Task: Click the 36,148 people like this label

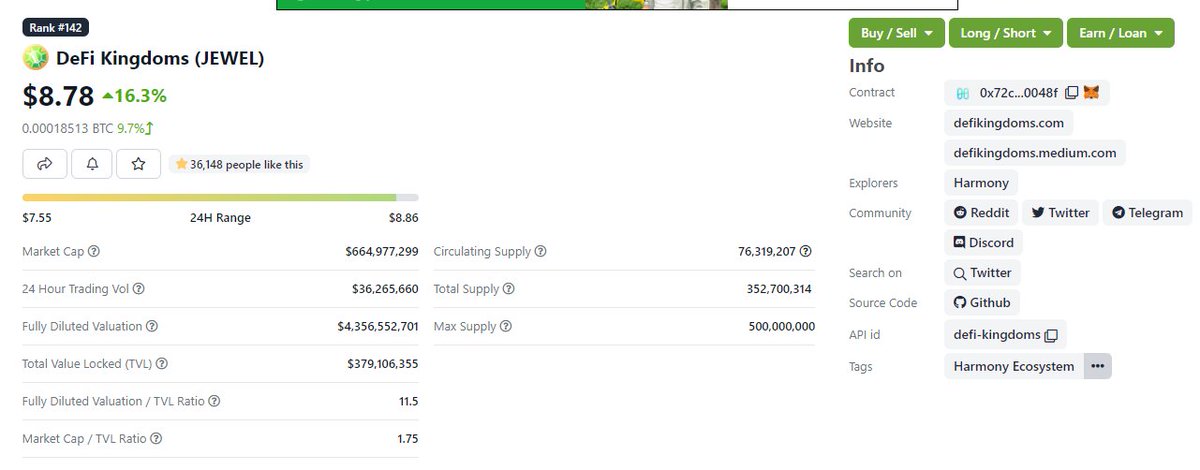Action: point(240,164)
